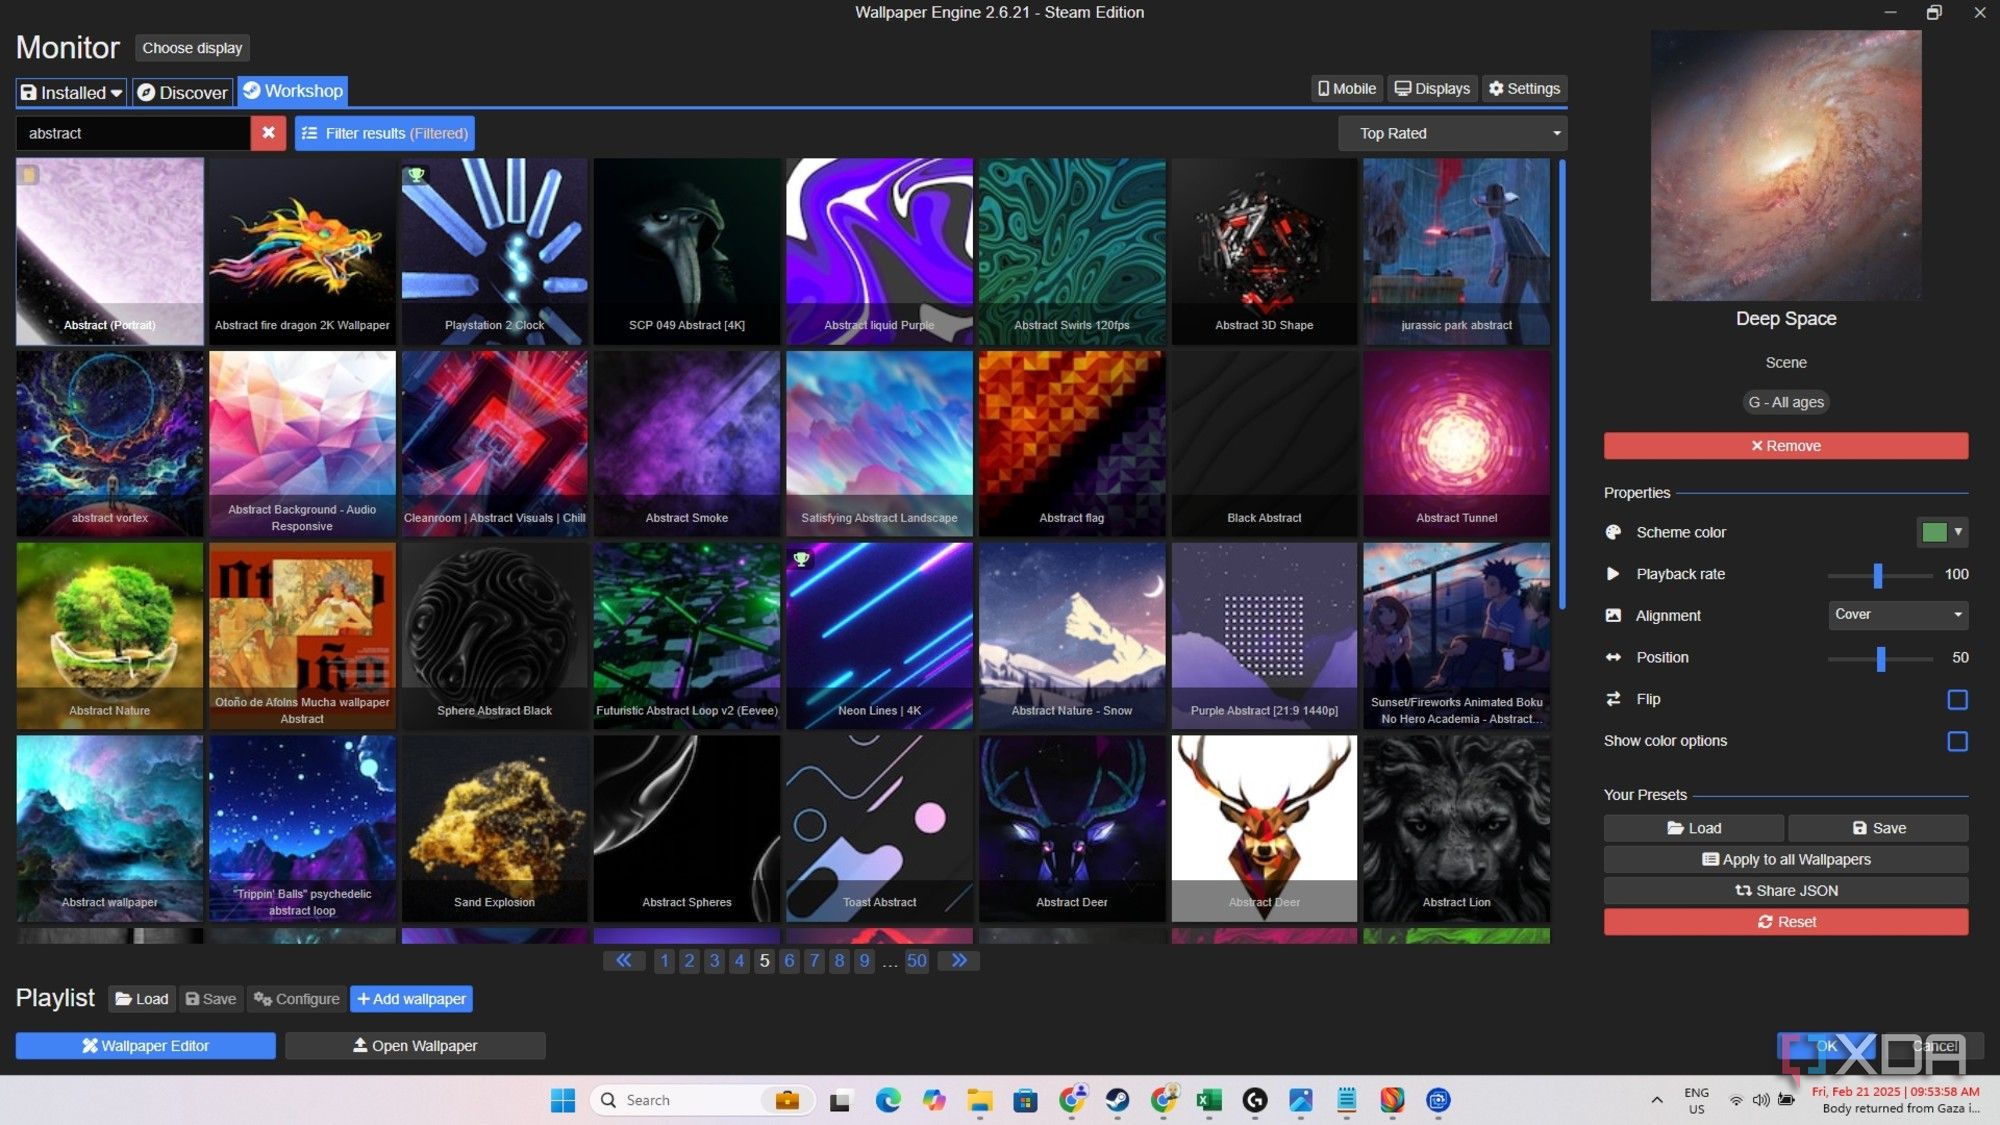Open the Settings panel
This screenshot has height=1125, width=2000.
tap(1524, 88)
